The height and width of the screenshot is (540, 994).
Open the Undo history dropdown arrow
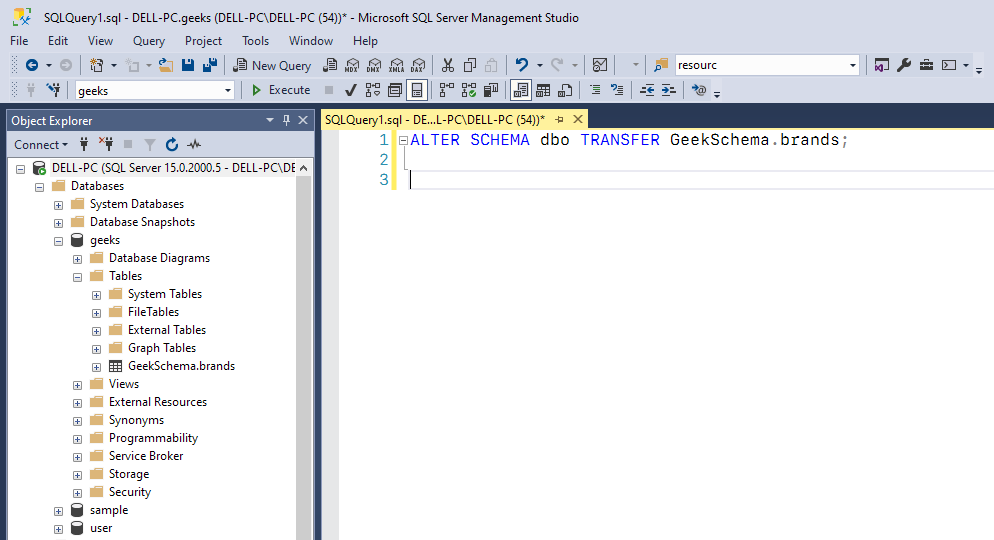[x=539, y=65]
